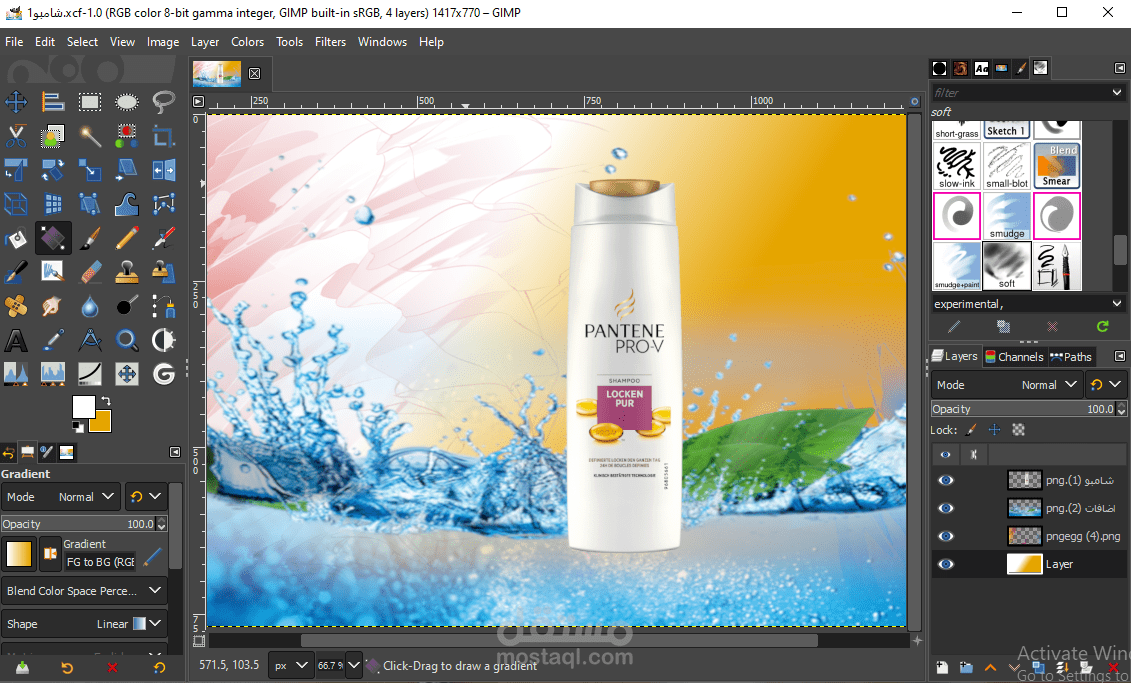Select the Blur/Sharpen droplet tool

89,306
